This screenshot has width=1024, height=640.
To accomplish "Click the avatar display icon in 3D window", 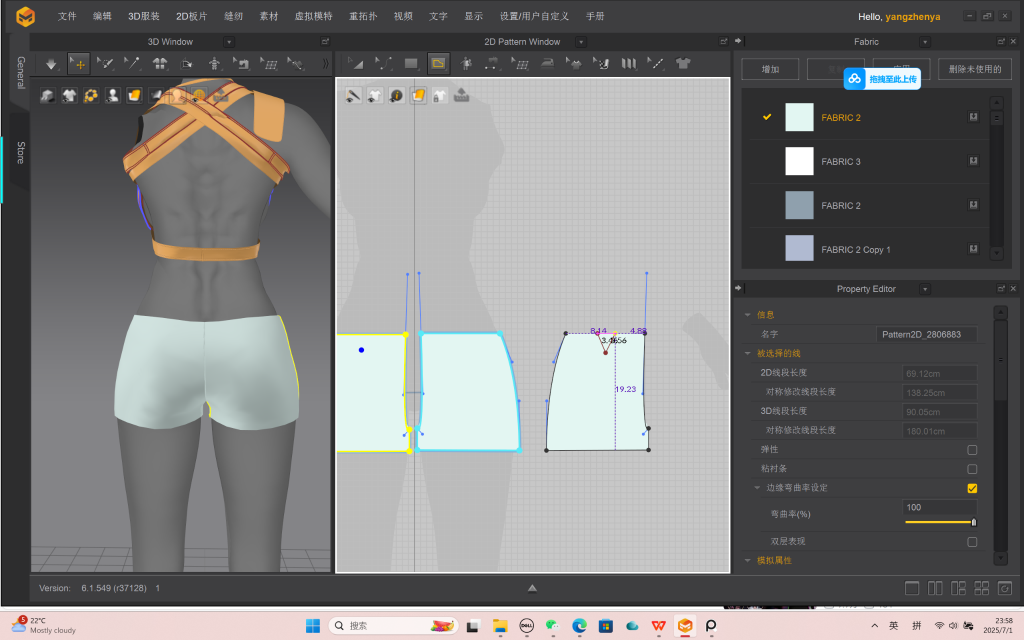I will coord(112,96).
